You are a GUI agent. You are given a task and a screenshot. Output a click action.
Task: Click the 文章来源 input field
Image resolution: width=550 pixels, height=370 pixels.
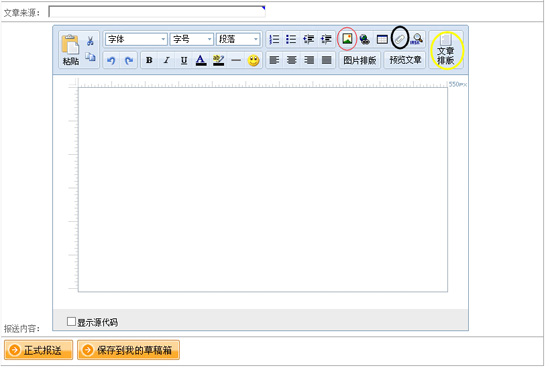157,12
